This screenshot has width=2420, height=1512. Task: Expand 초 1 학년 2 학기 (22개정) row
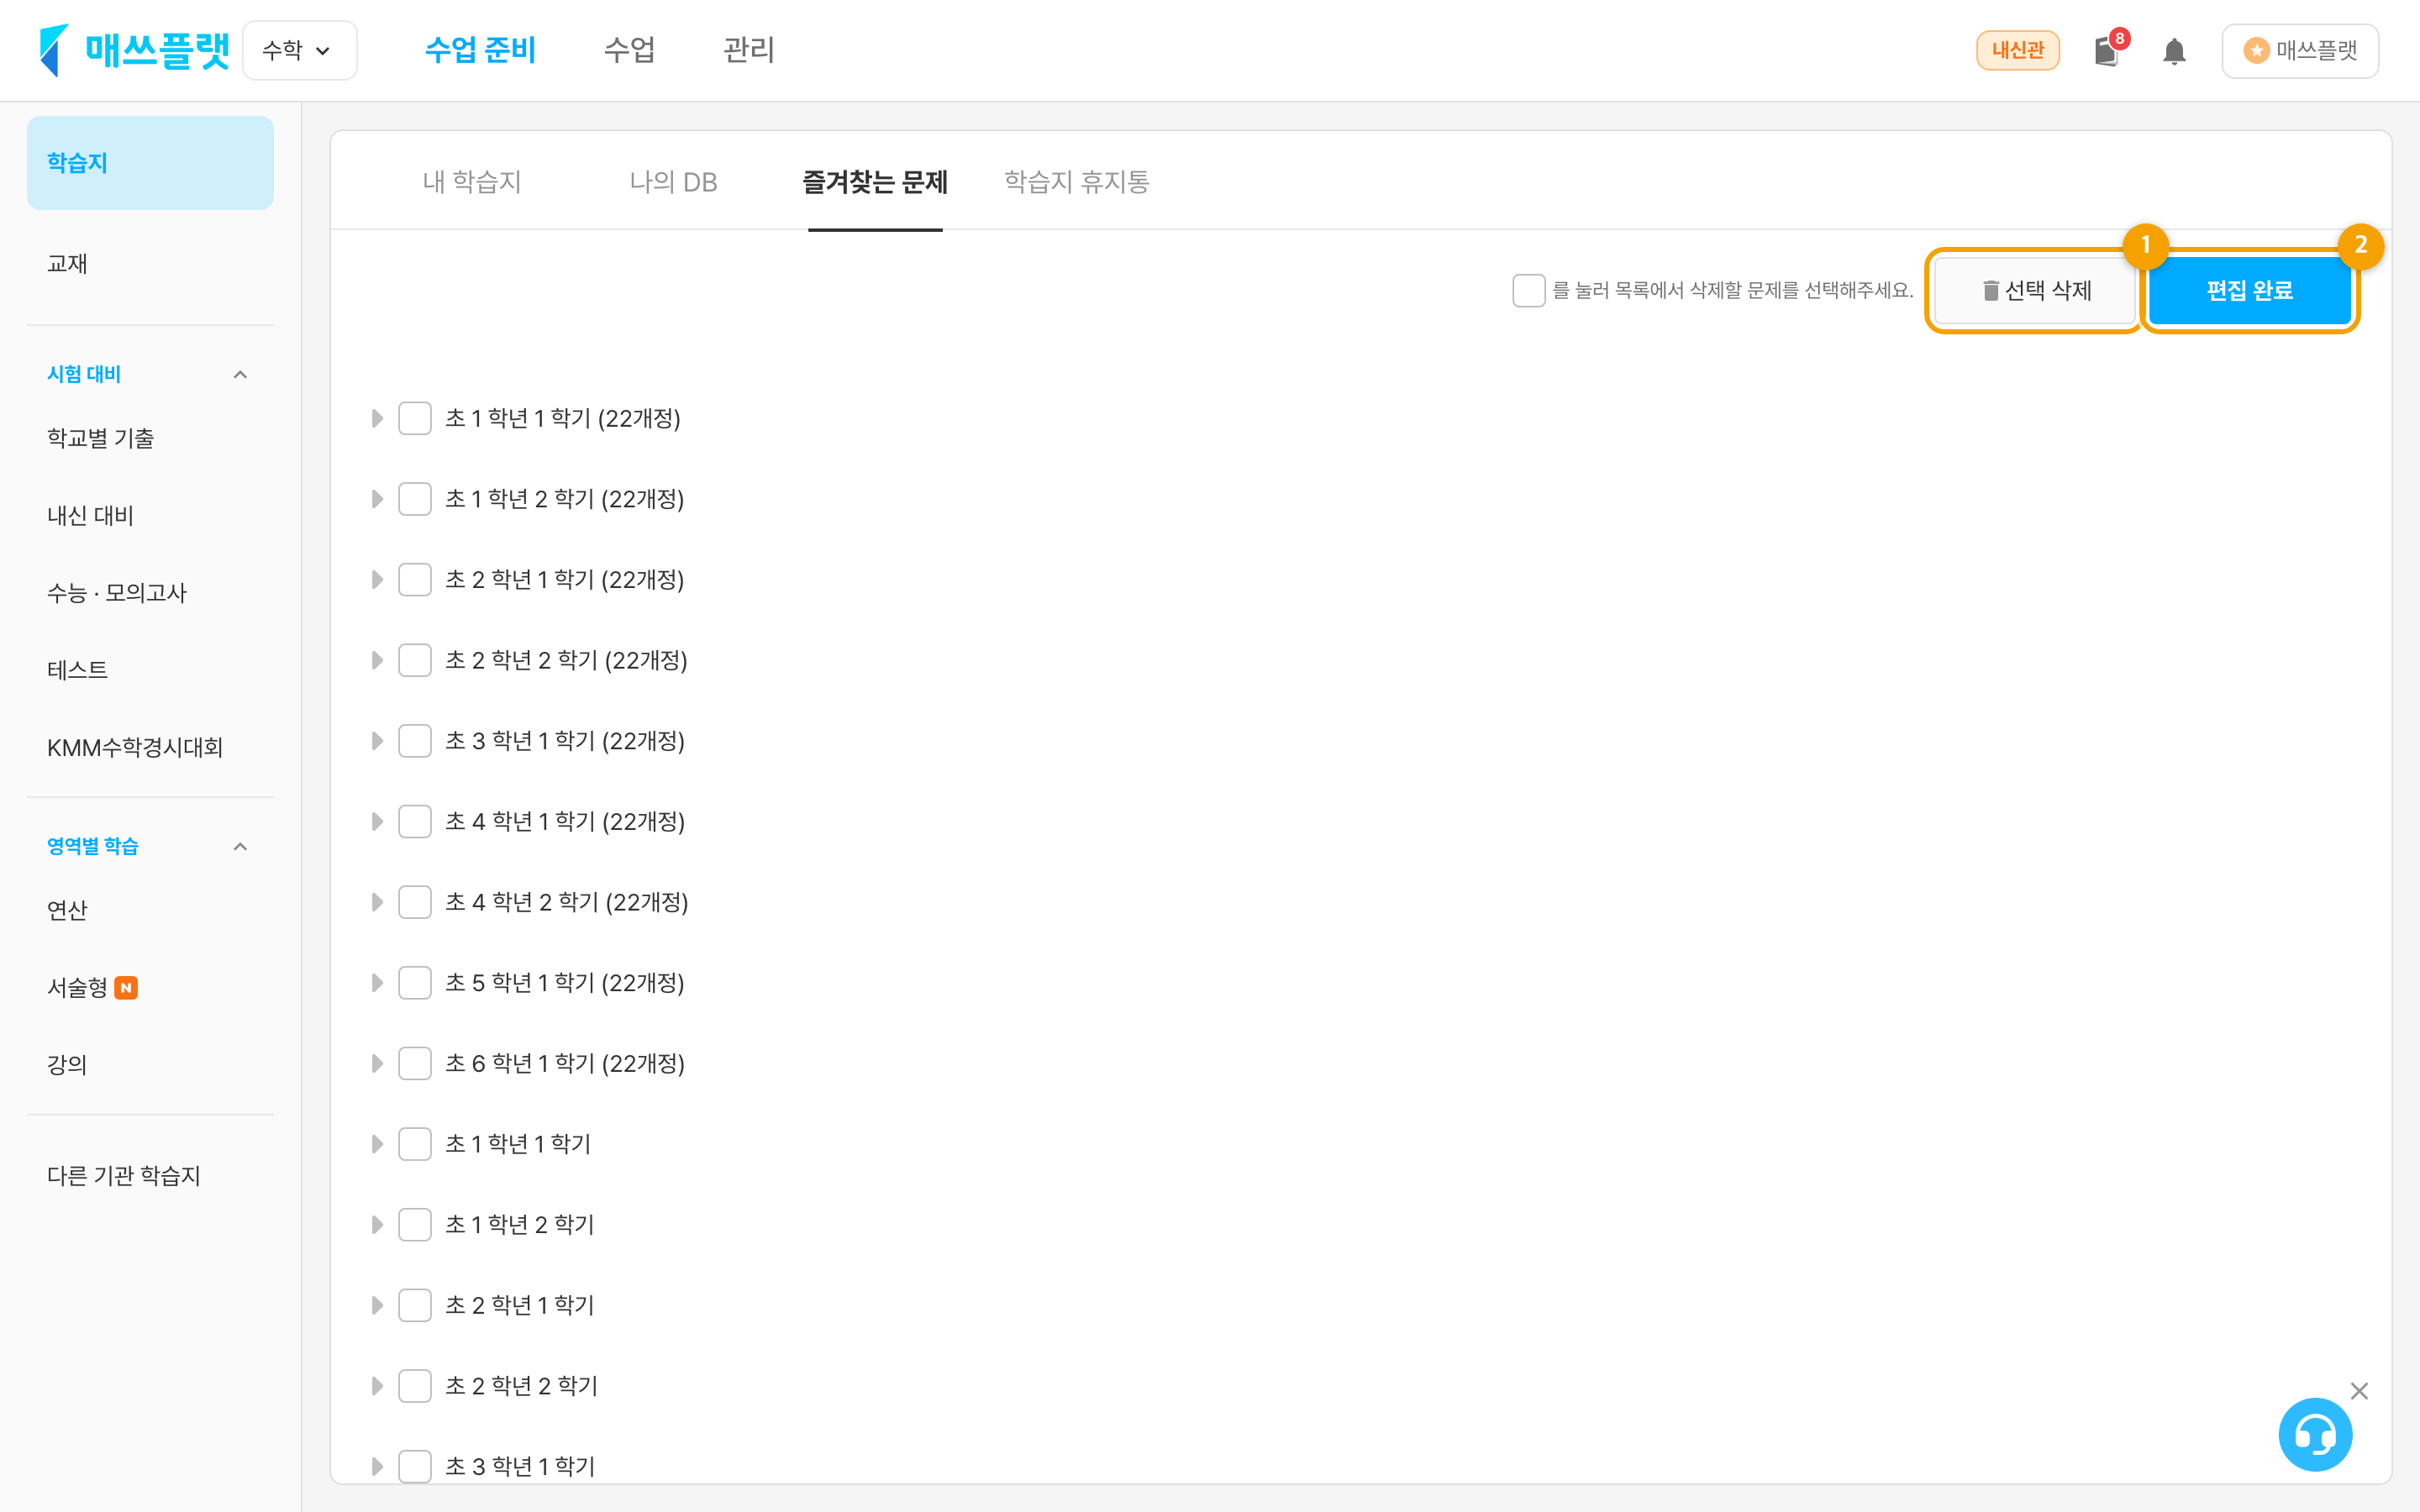tap(377, 499)
